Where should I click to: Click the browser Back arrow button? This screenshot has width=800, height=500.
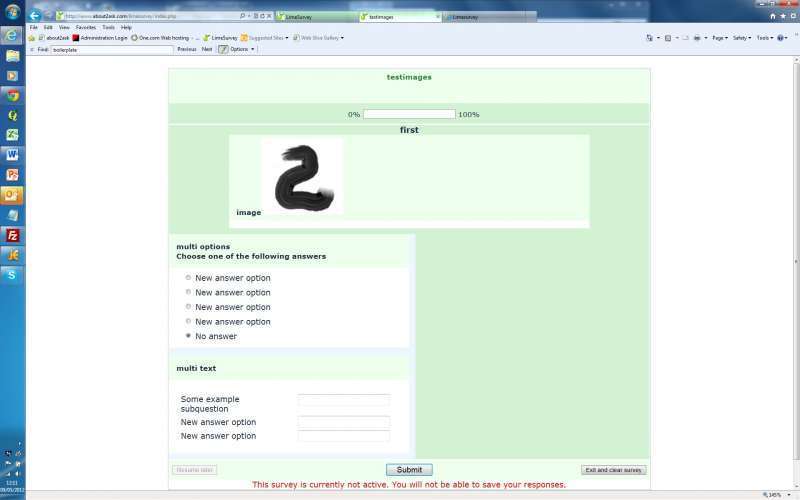pos(35,16)
